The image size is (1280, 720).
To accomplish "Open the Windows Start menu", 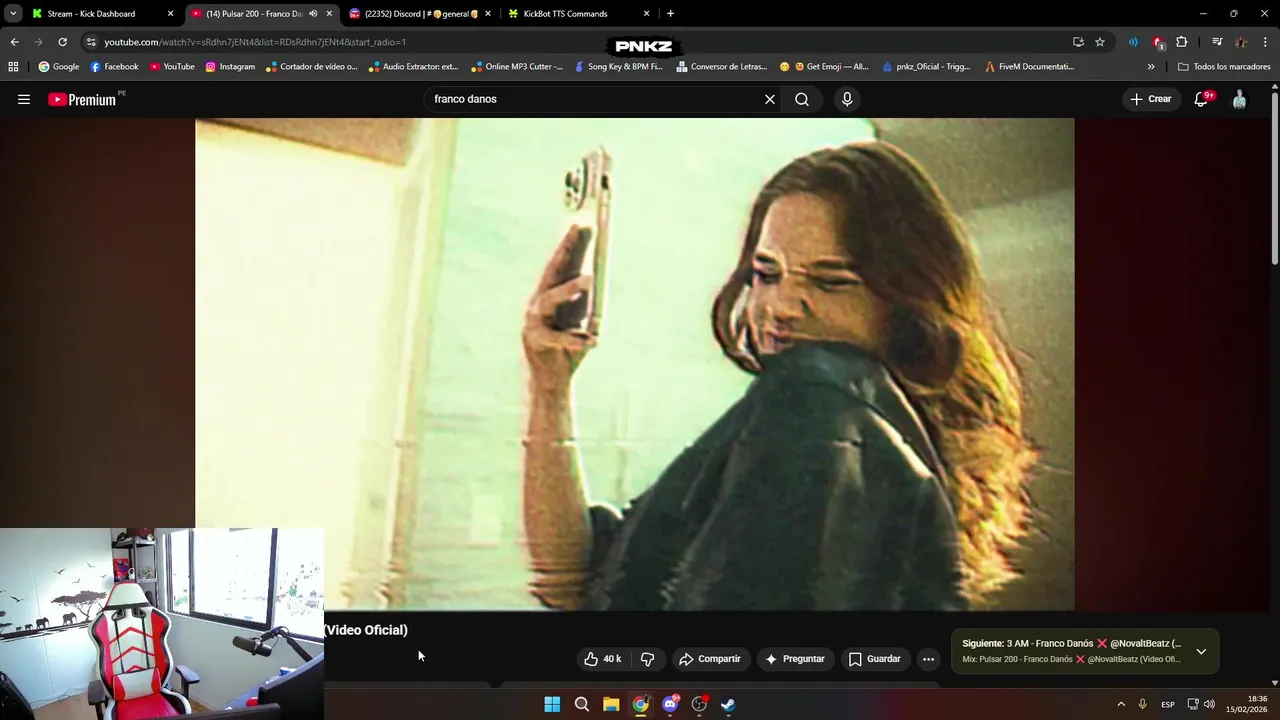I will (552, 704).
